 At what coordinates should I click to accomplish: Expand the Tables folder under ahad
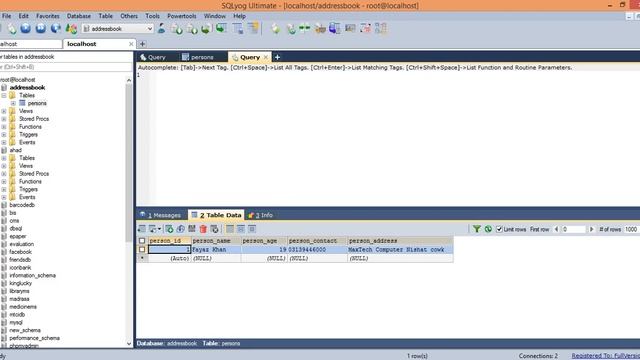4,158
